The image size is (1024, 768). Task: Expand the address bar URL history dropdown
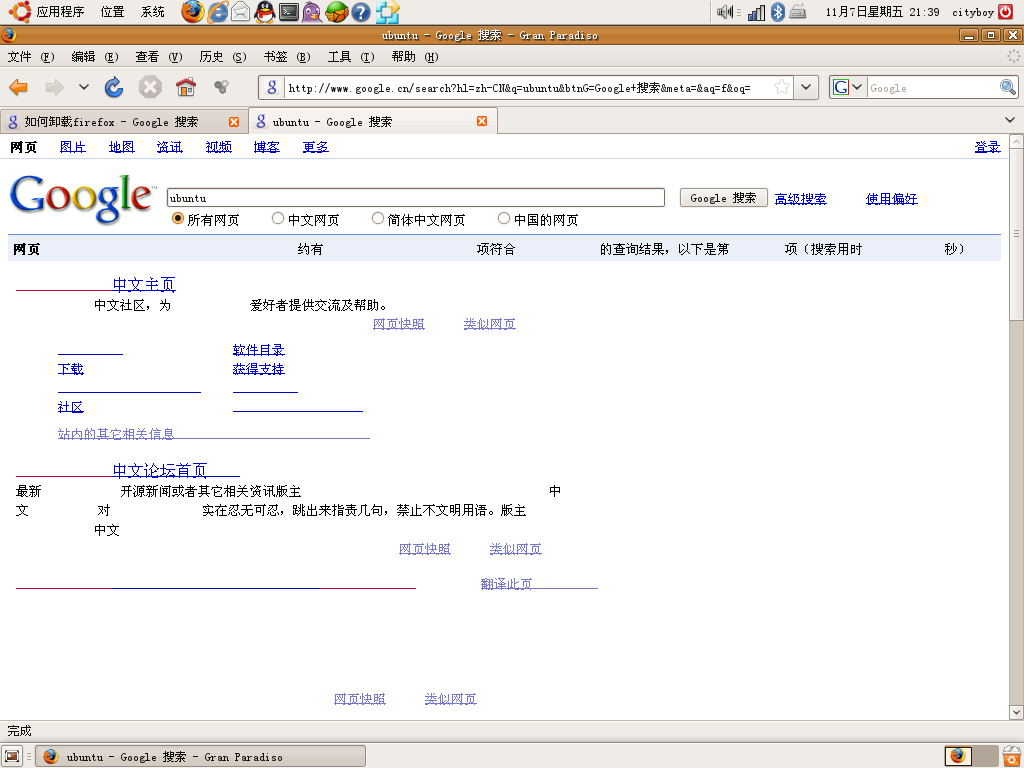[807, 87]
